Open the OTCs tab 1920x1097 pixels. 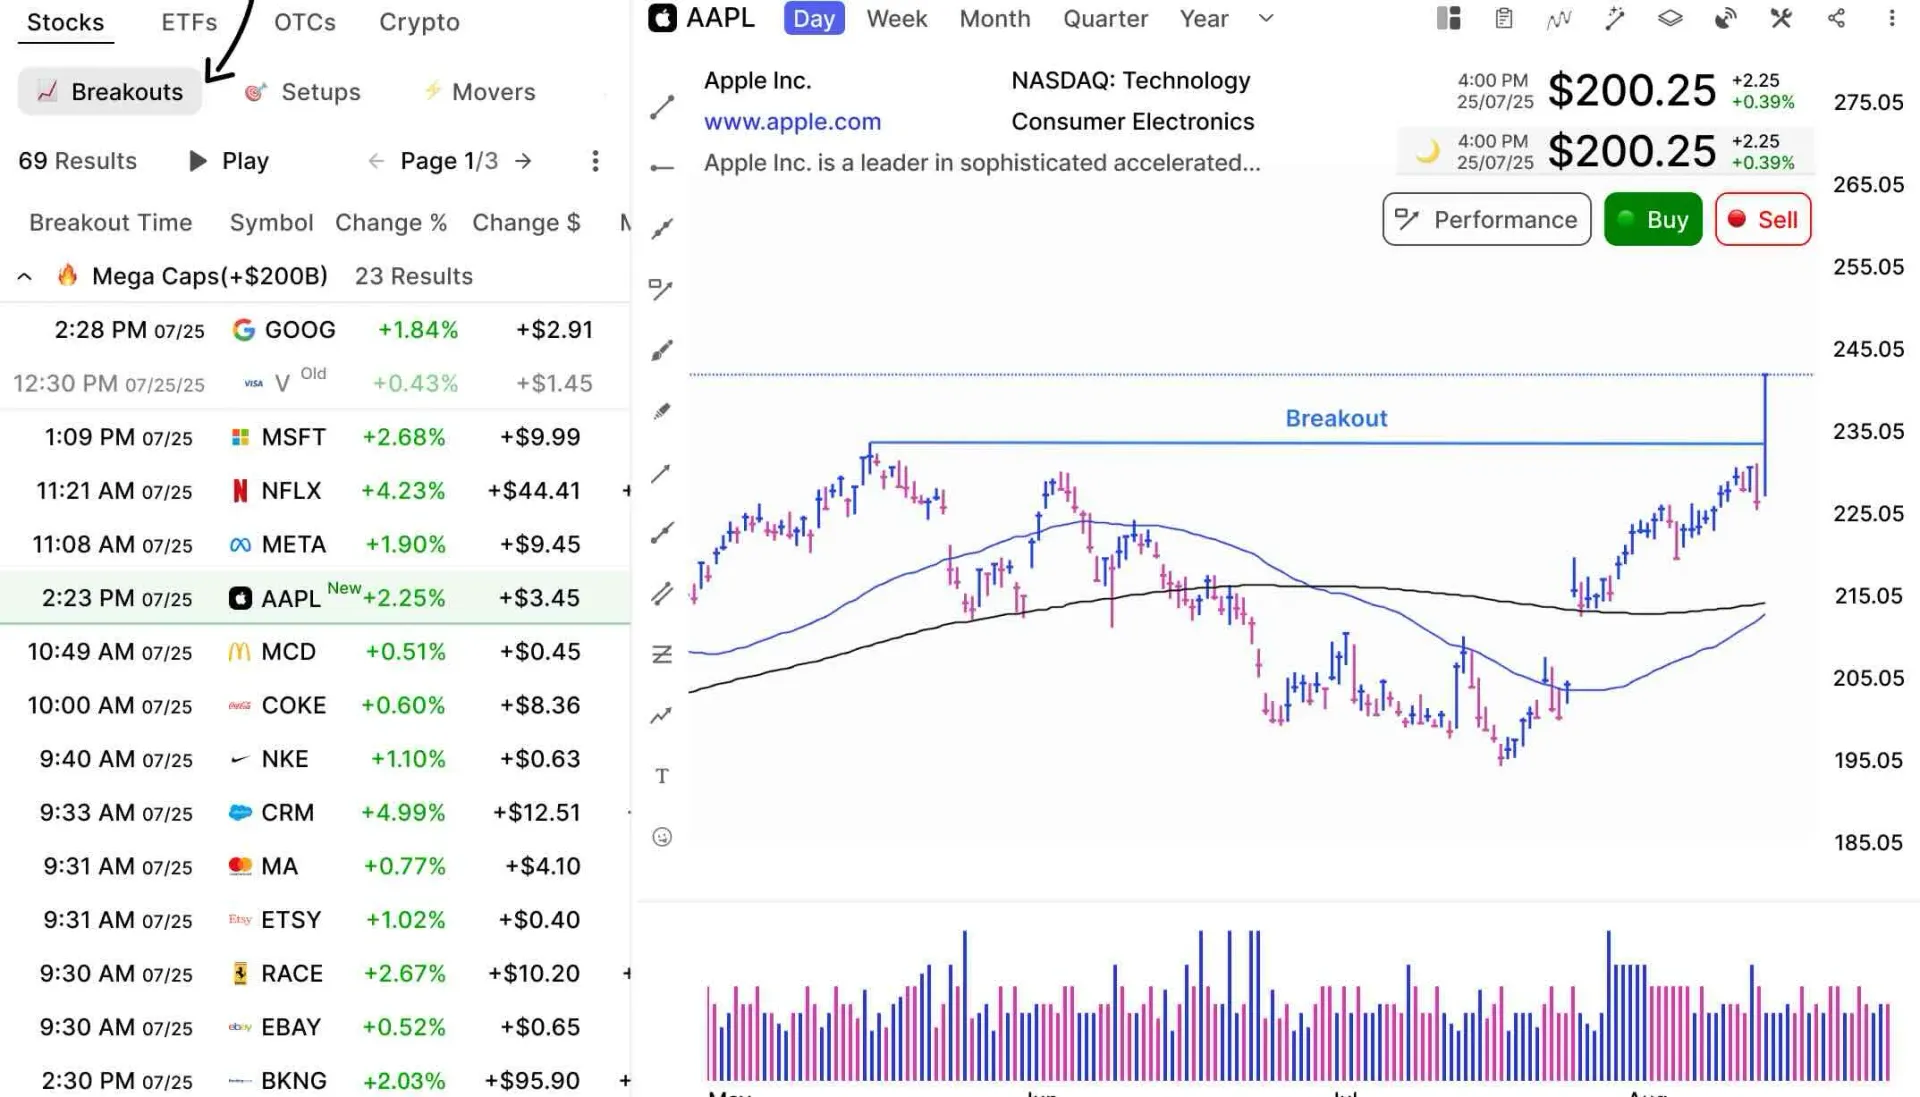(x=305, y=22)
